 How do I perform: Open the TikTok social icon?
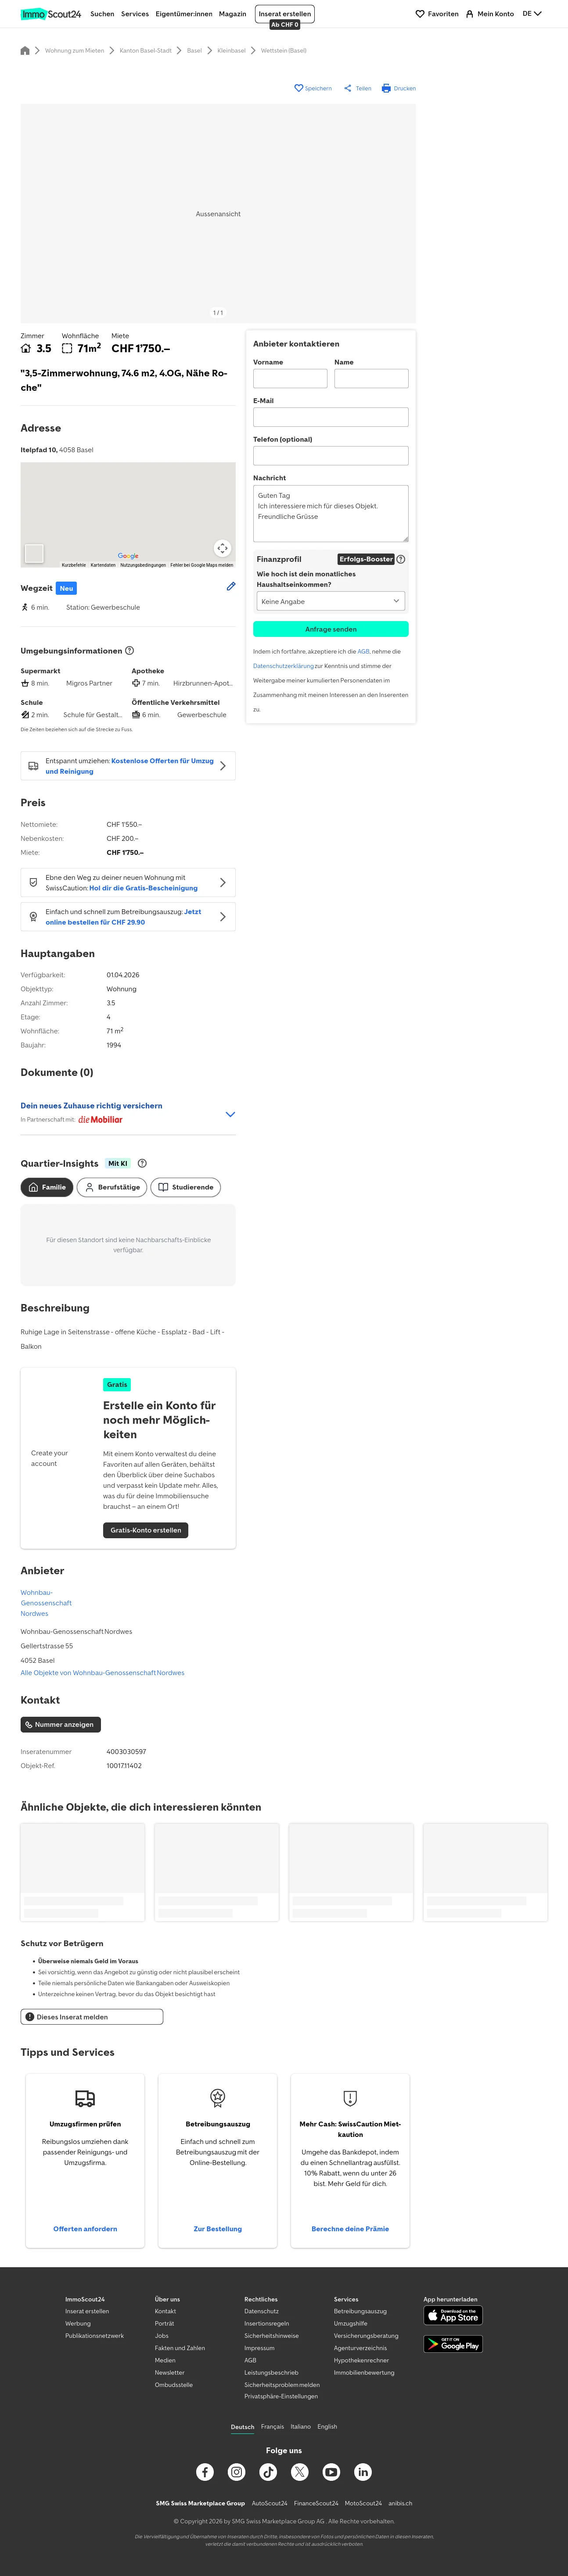coord(268,2471)
